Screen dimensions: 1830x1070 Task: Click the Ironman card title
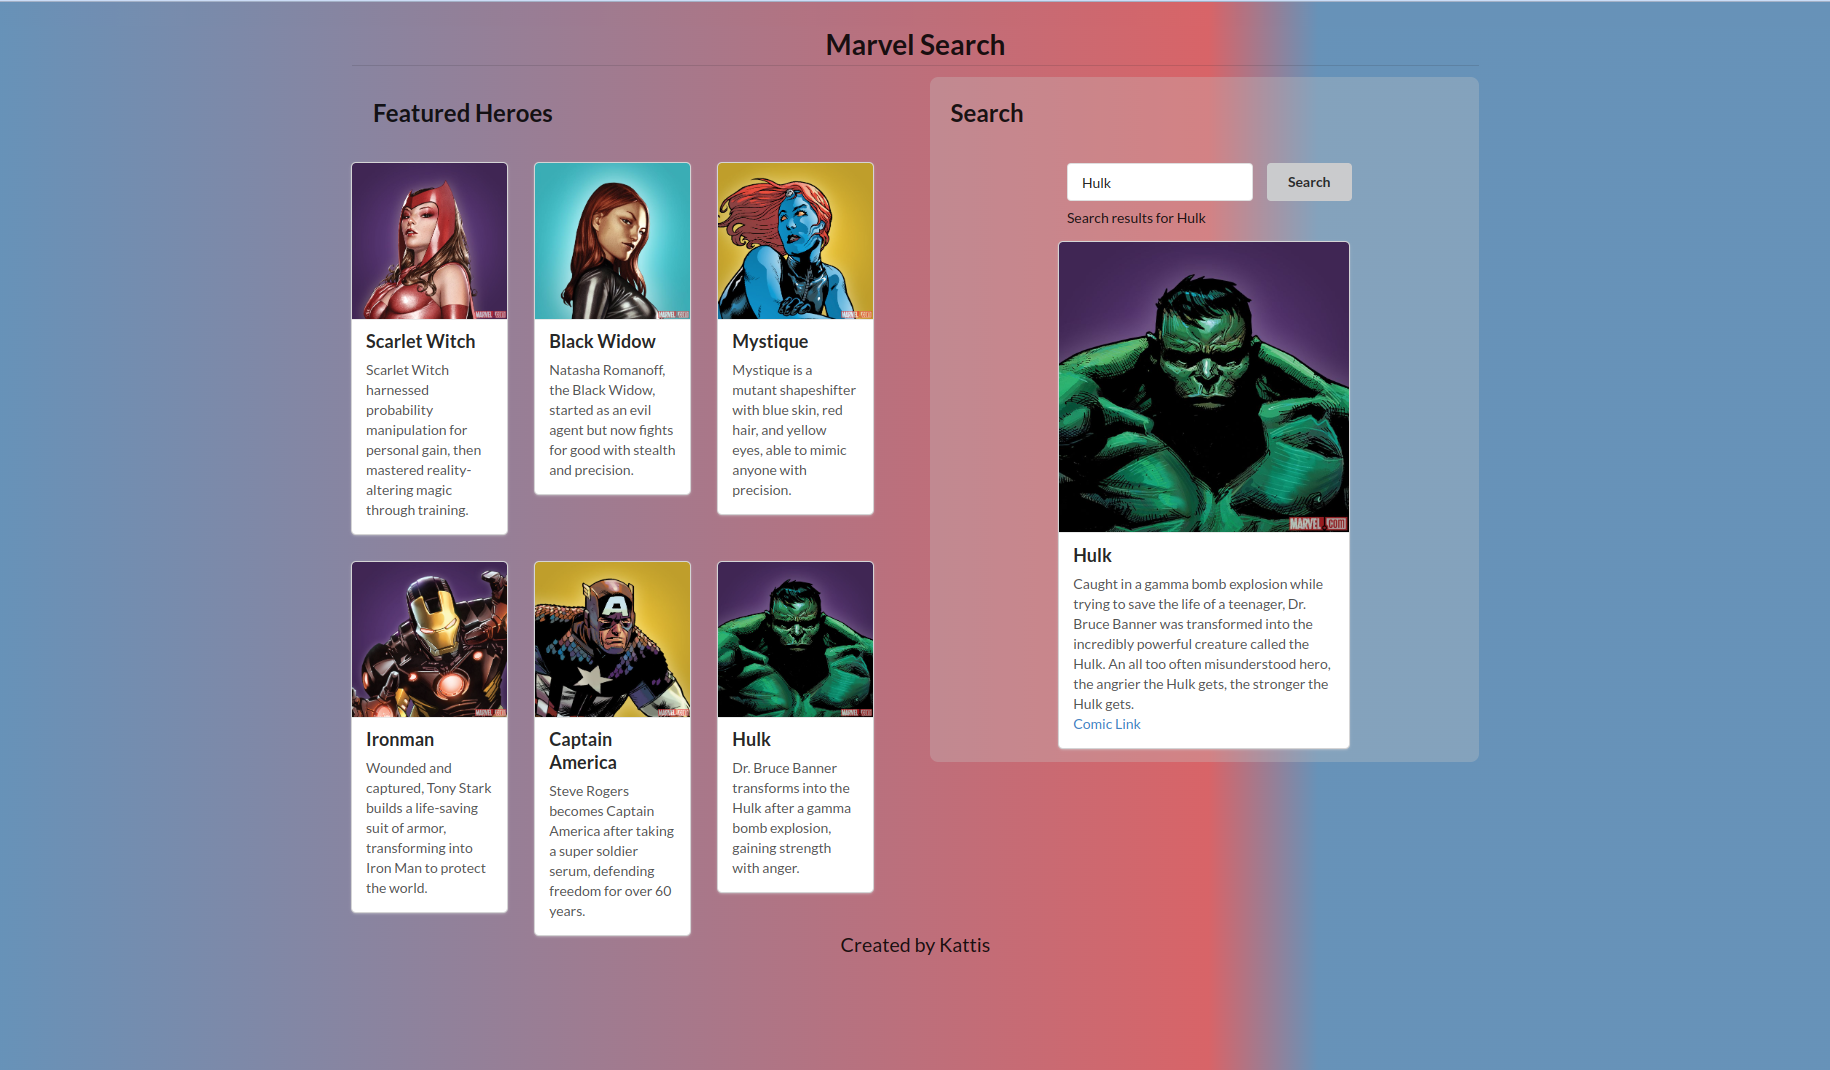click(400, 739)
